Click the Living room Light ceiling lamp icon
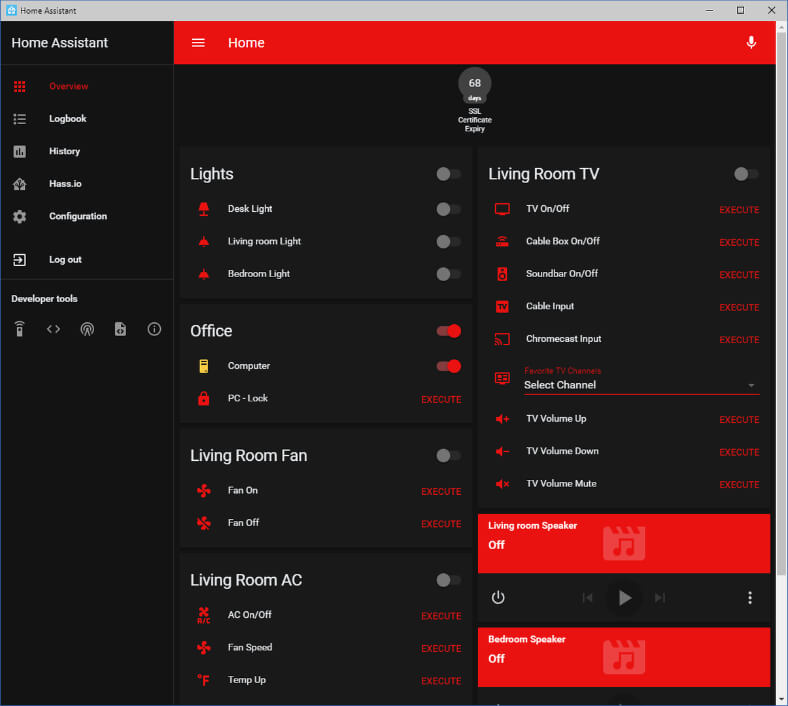 204,241
